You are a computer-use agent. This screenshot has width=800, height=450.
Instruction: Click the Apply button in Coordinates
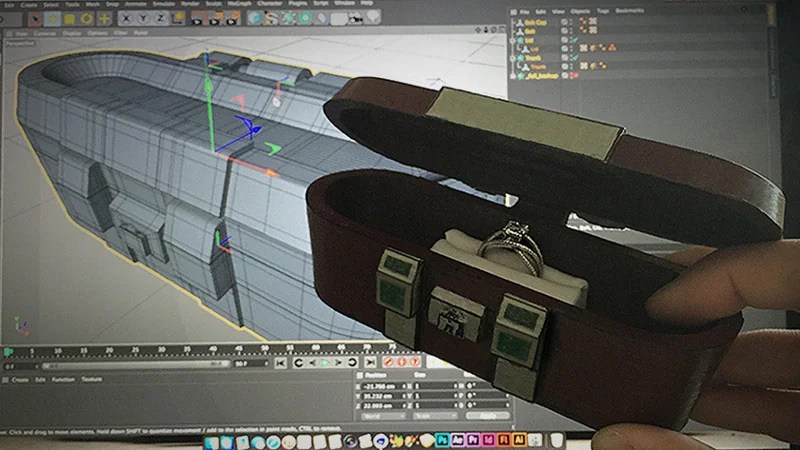(487, 416)
